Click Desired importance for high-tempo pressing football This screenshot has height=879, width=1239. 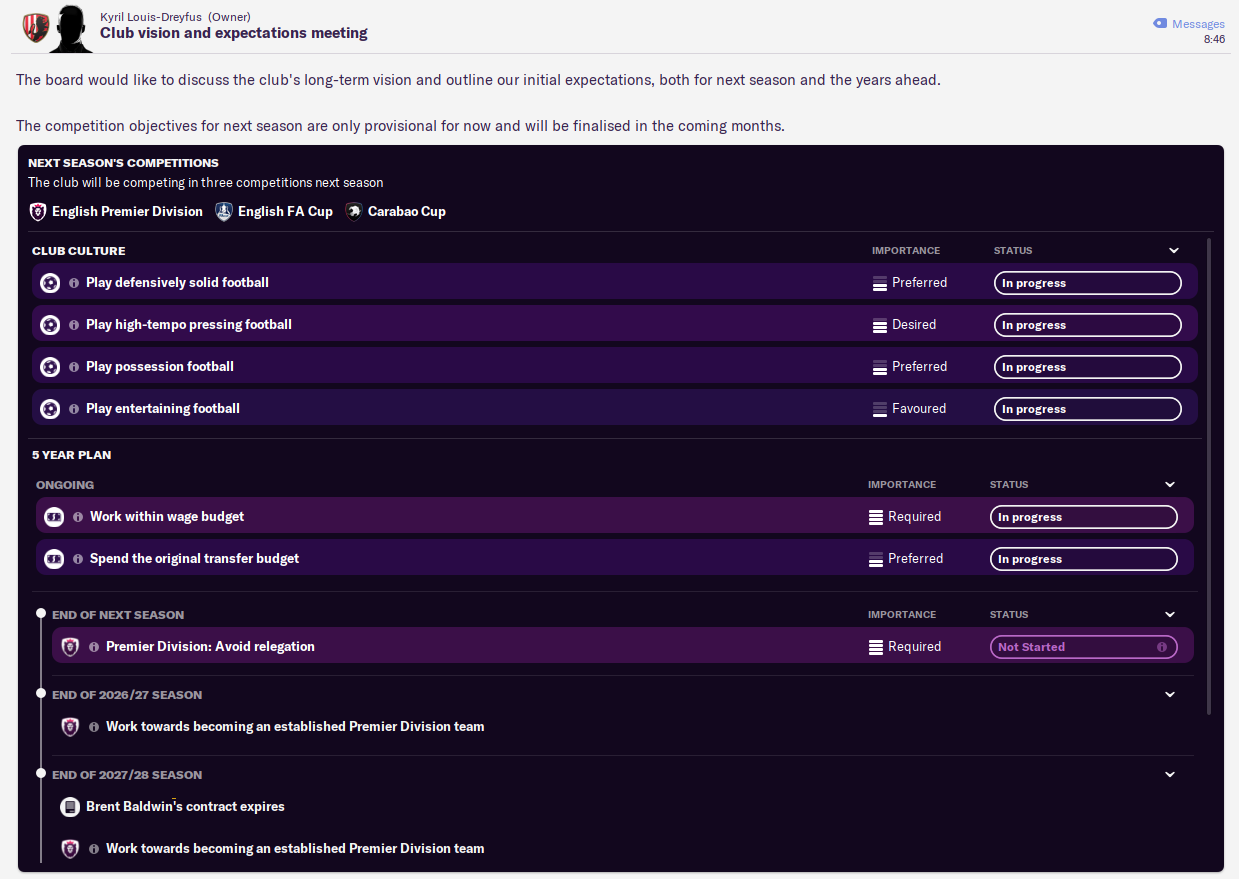pos(905,325)
